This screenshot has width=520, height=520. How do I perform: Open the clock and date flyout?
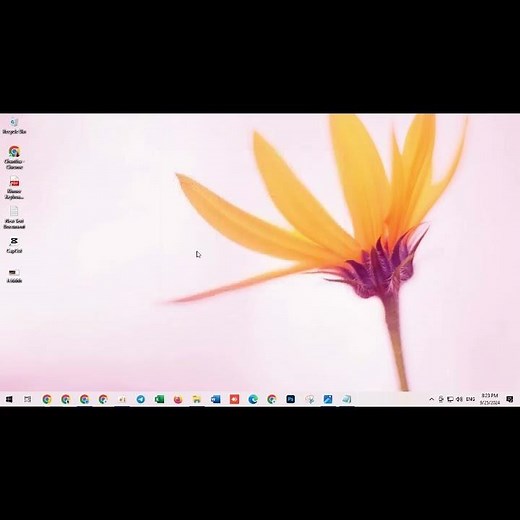490,399
